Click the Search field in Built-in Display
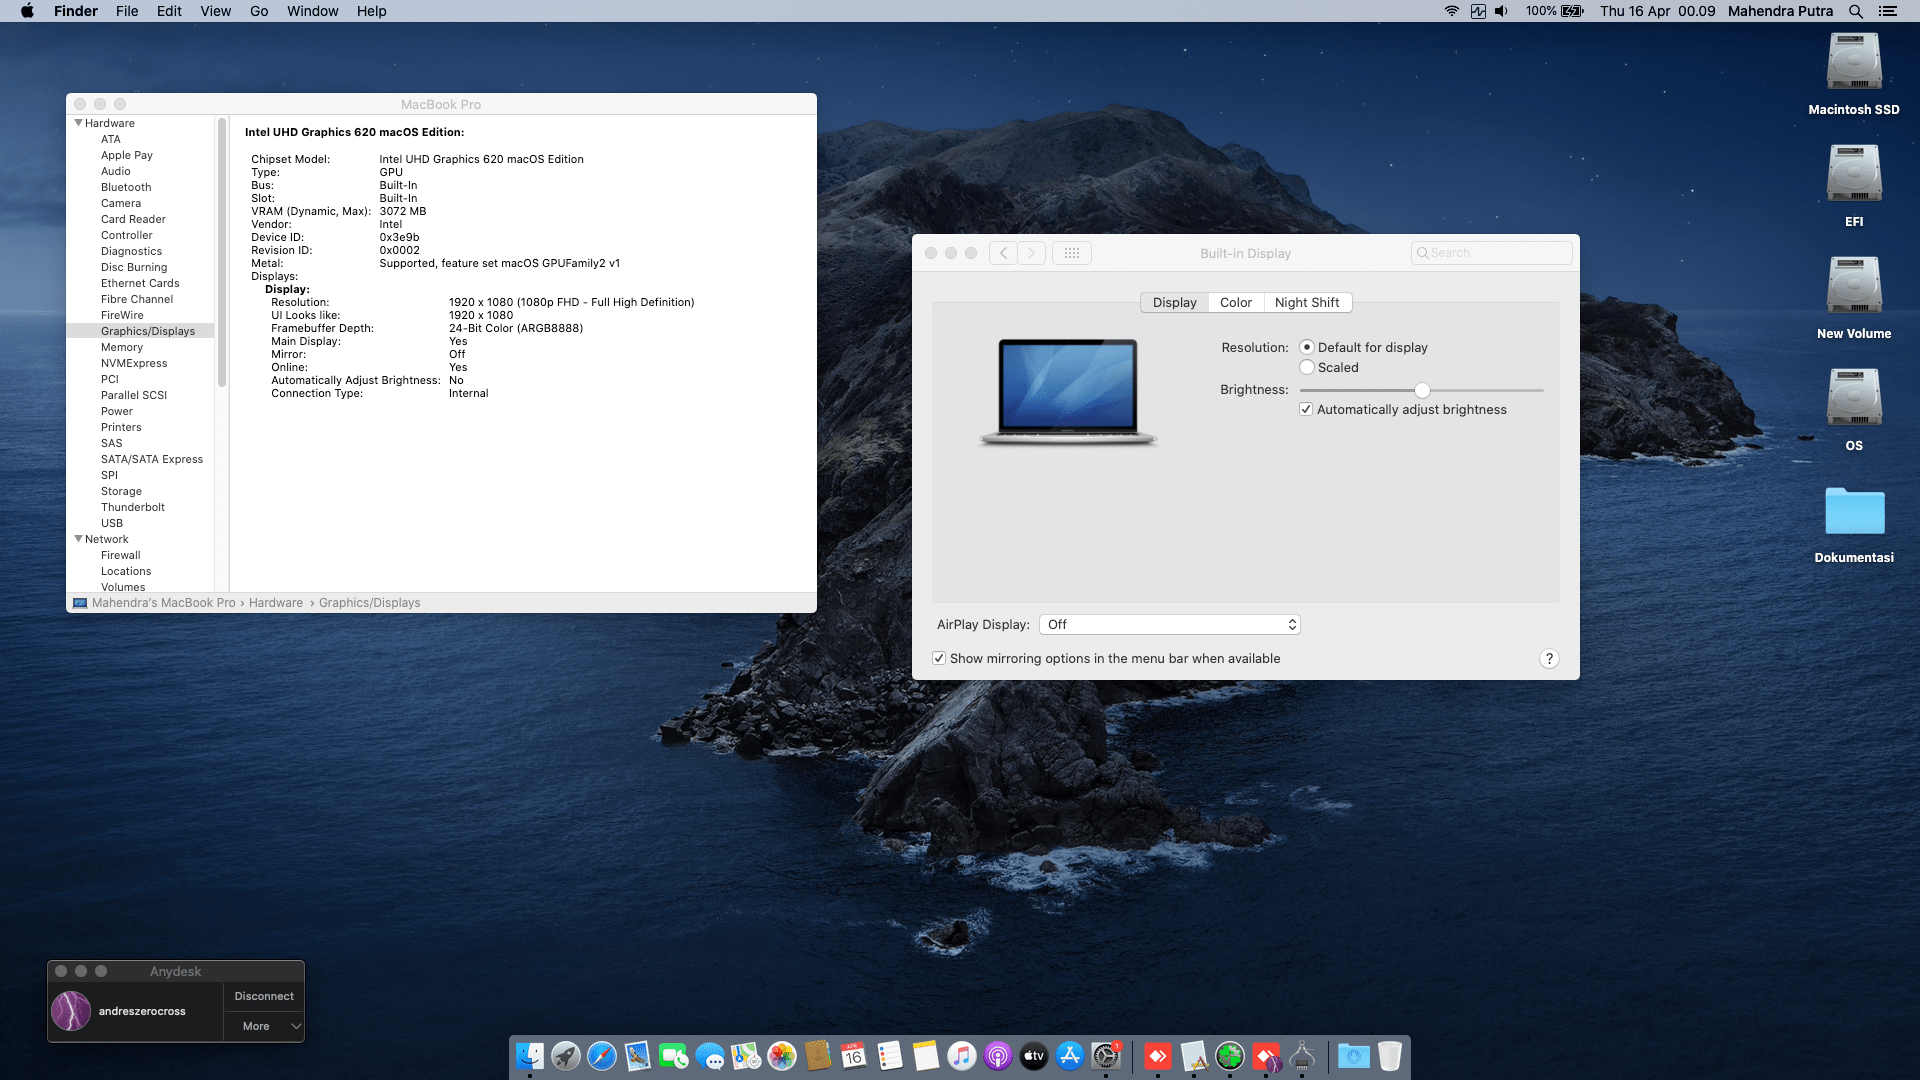This screenshot has height=1080, width=1920. click(1491, 253)
